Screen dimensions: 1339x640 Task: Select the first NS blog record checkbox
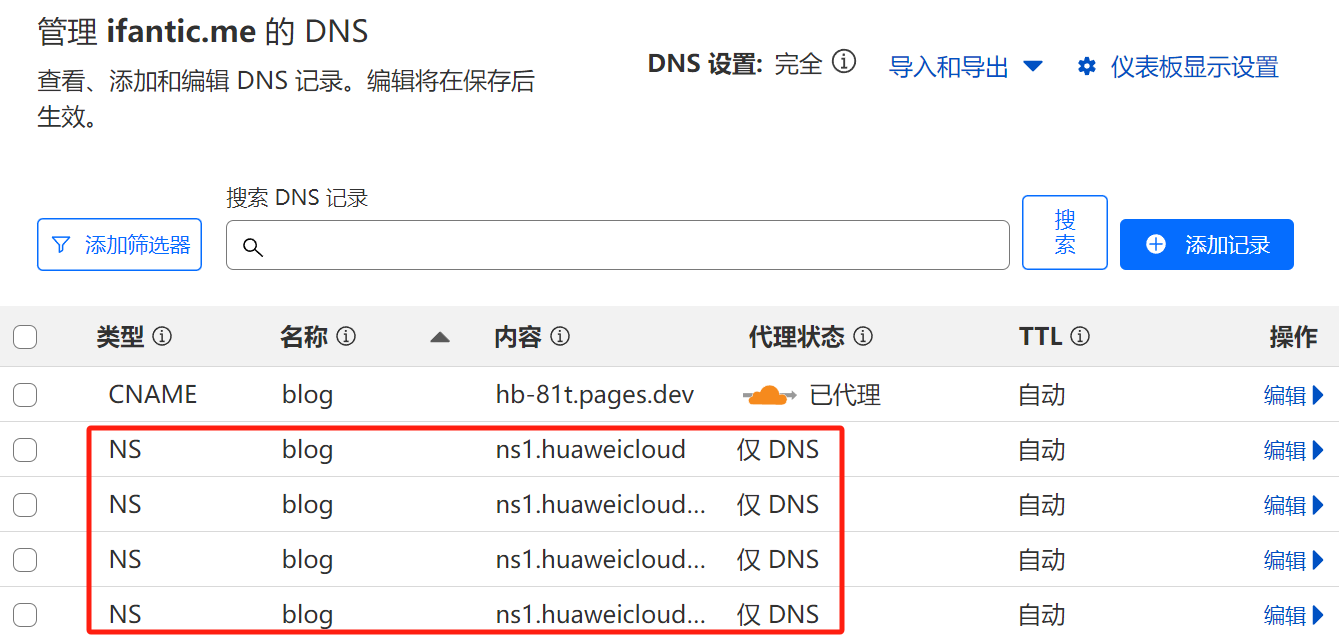25,450
